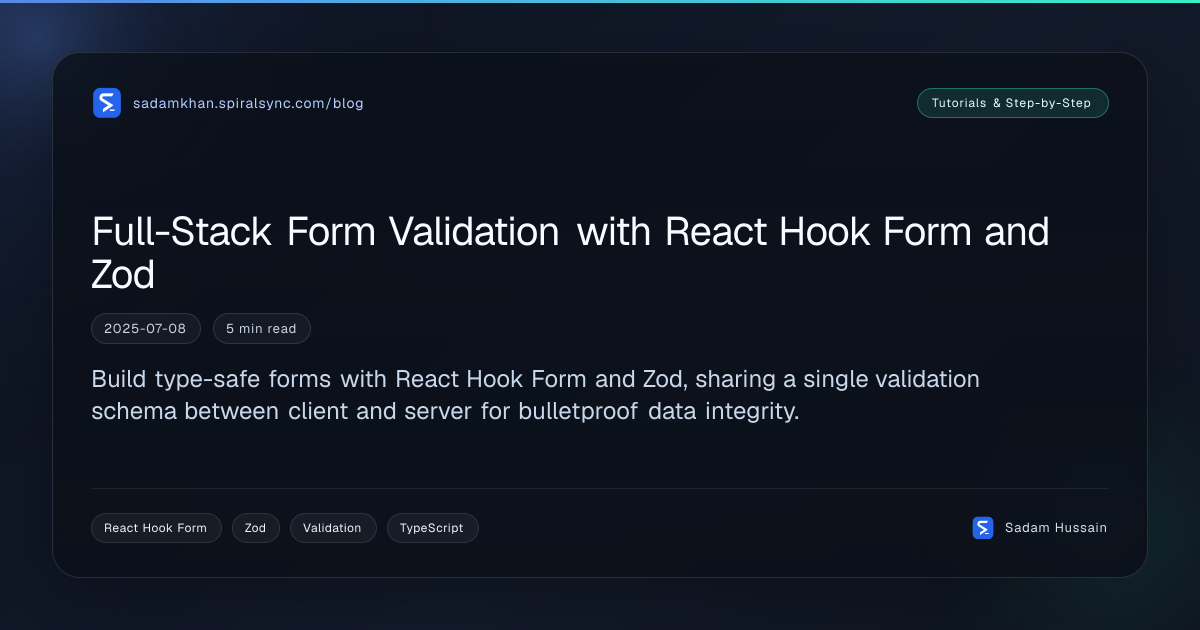This screenshot has height=630, width=1200.
Task: Select the Zod tag
Action: 255,528
